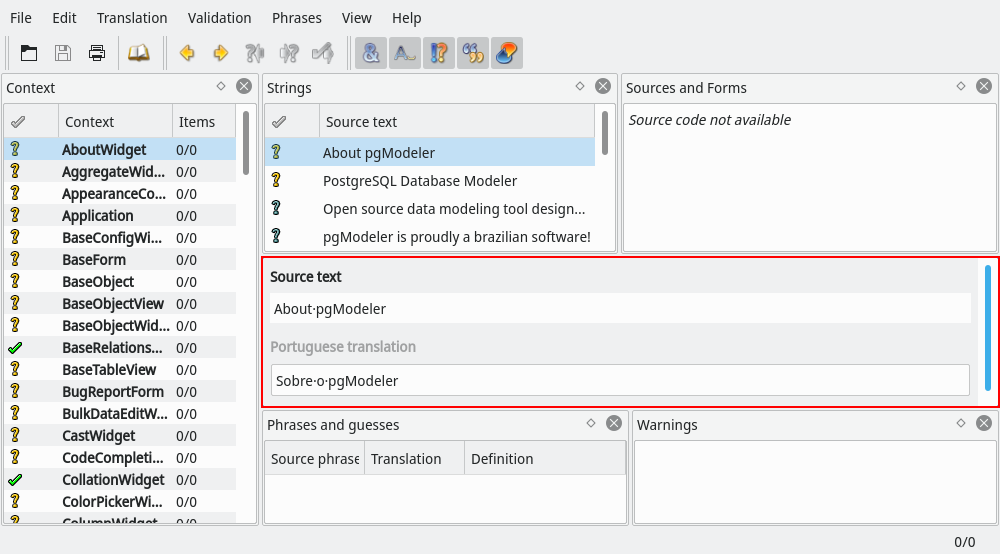This screenshot has height=554, width=1000.
Task: Select 'pgModeler is proudly a brazilian software!' string
Action: pos(430,237)
